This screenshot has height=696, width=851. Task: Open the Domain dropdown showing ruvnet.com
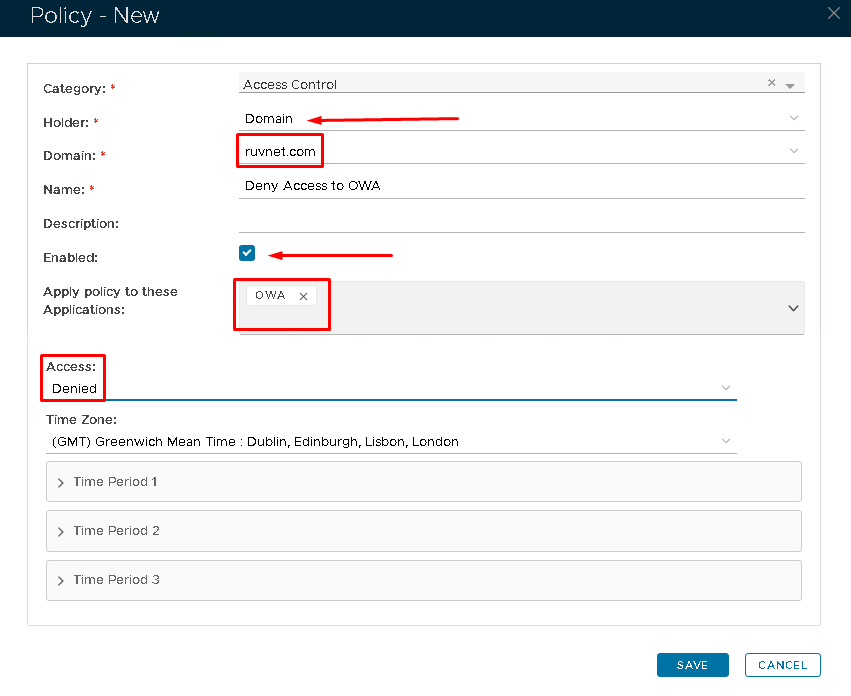click(794, 151)
